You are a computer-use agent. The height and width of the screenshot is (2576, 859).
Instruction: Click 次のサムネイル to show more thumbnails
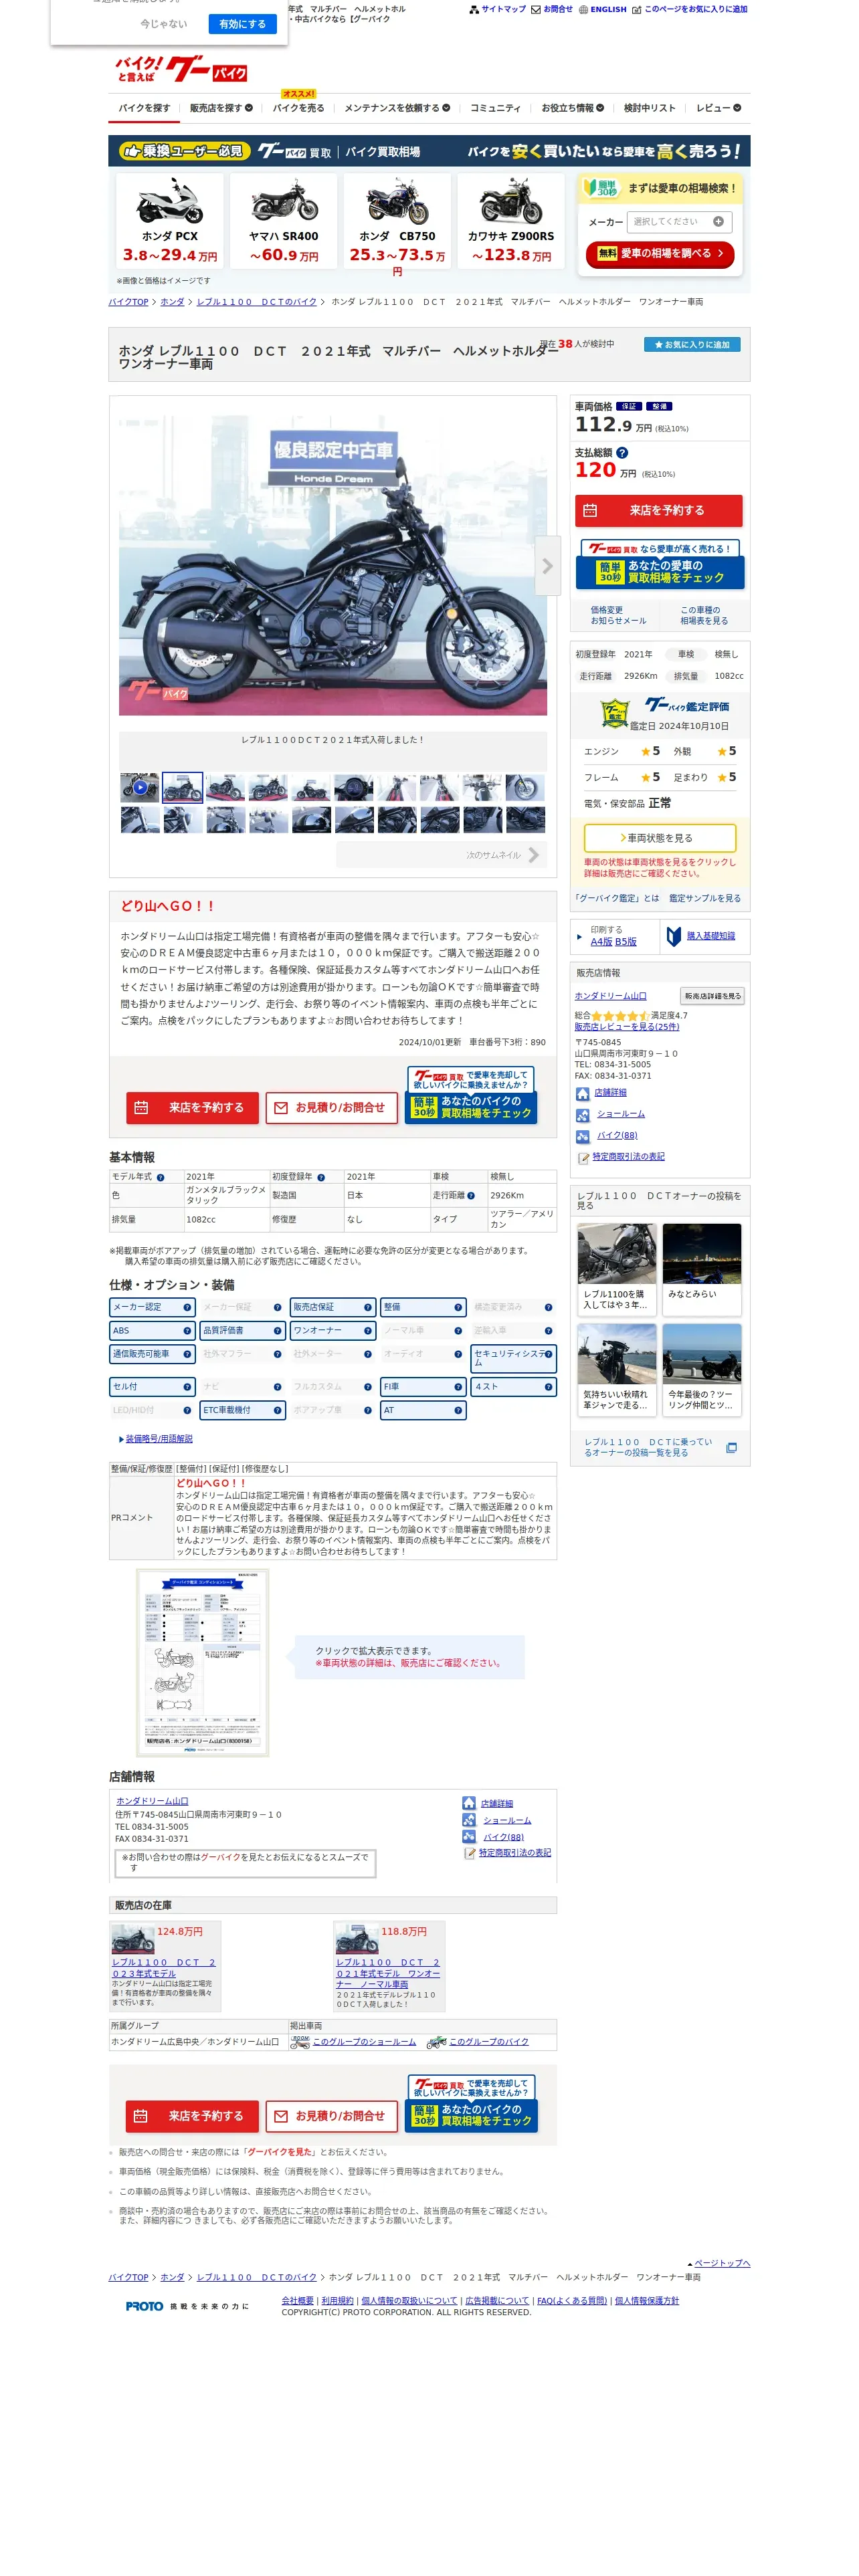443,855
